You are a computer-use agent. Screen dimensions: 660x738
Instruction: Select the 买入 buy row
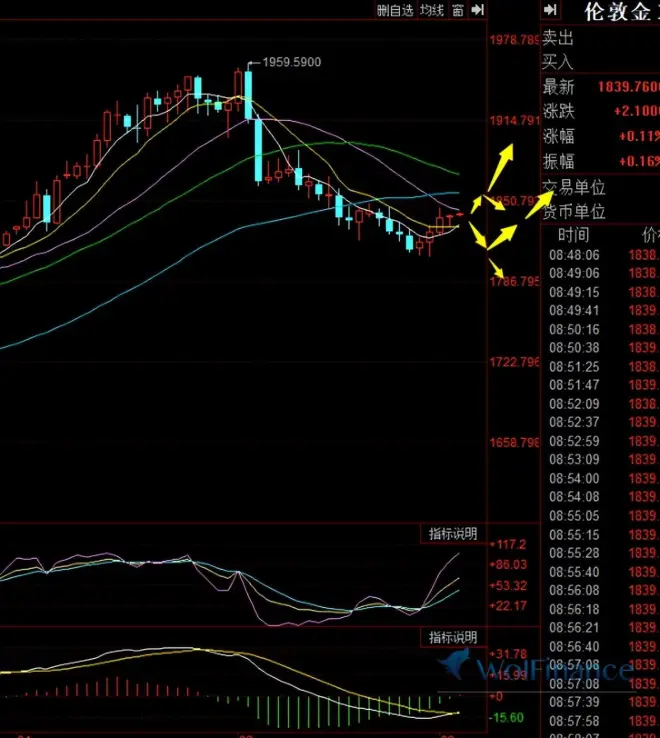click(559, 63)
